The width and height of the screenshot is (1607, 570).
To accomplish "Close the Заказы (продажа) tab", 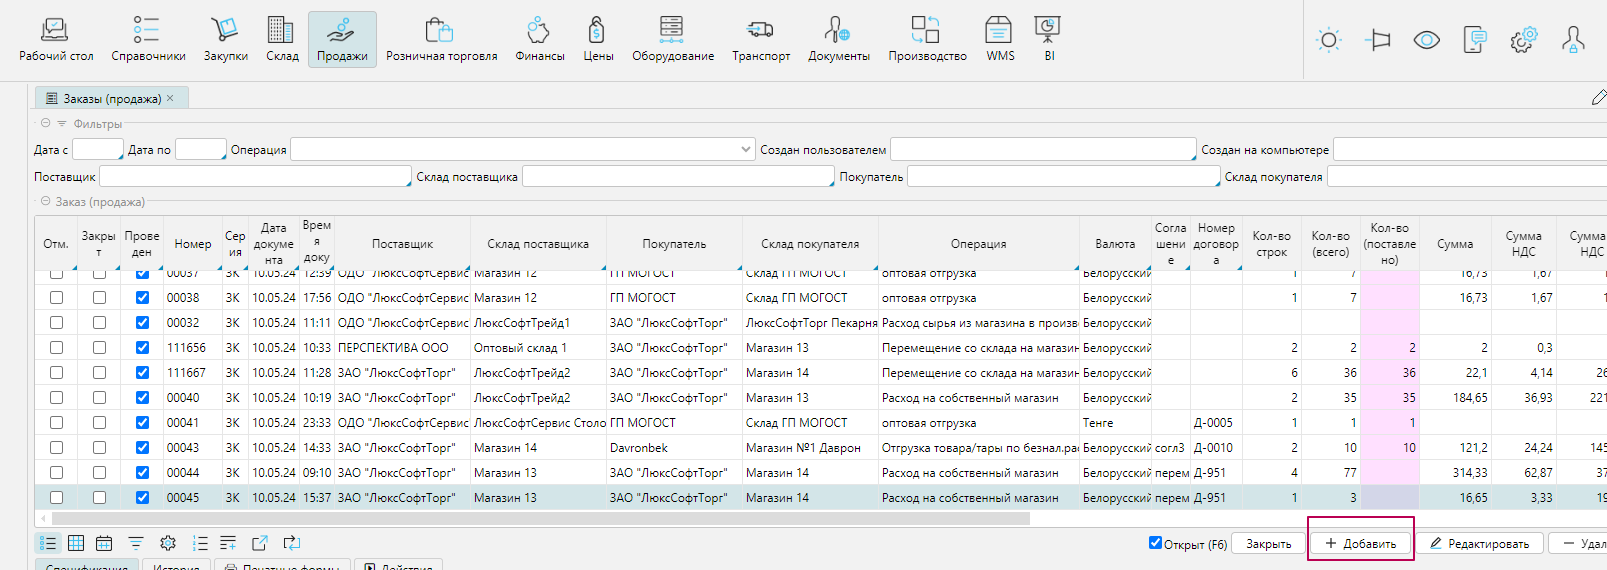I will 170,98.
